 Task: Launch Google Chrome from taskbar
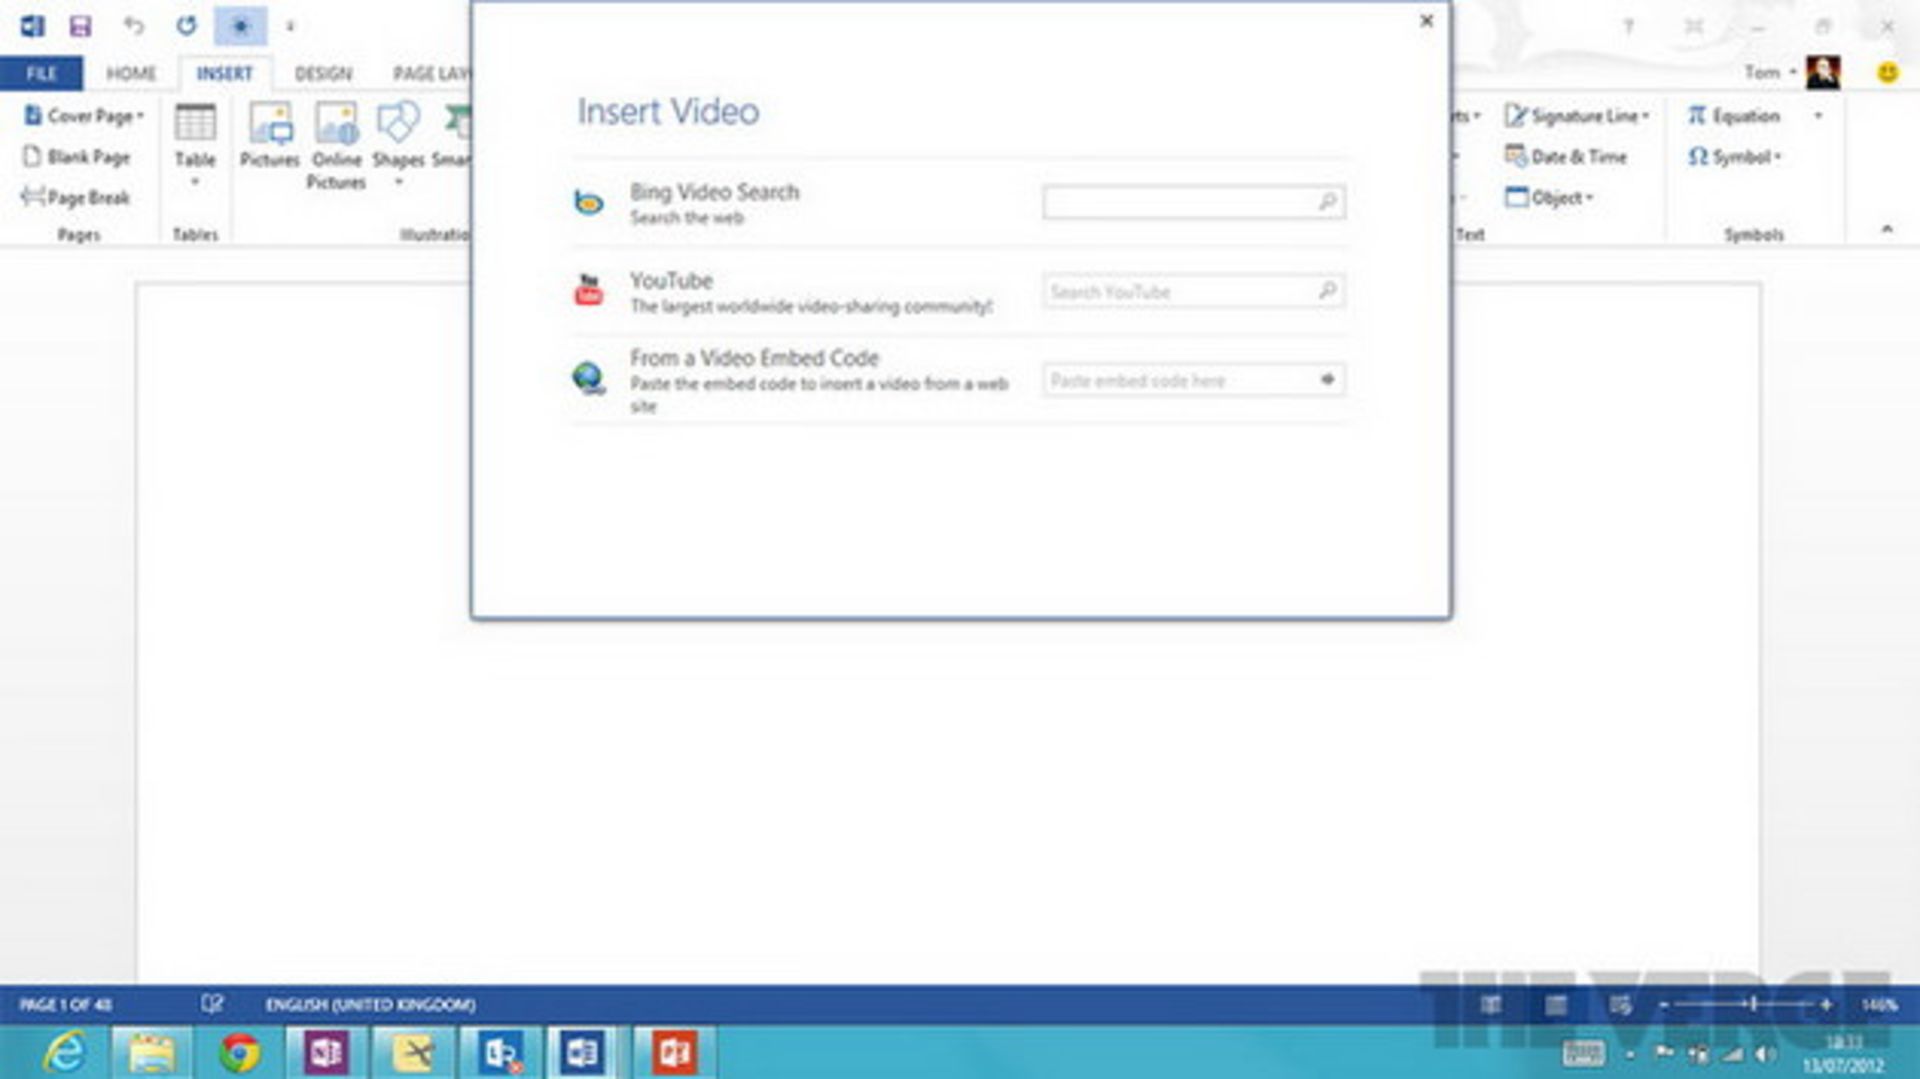pos(240,1052)
